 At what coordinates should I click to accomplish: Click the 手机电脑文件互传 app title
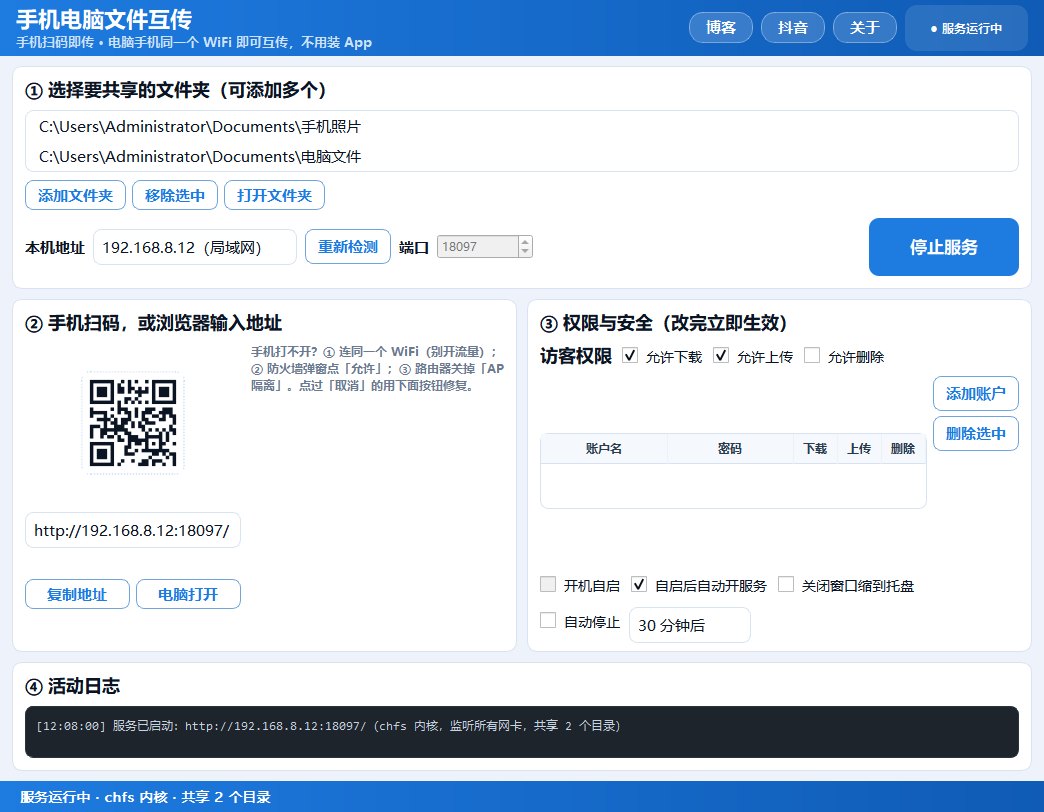104,19
